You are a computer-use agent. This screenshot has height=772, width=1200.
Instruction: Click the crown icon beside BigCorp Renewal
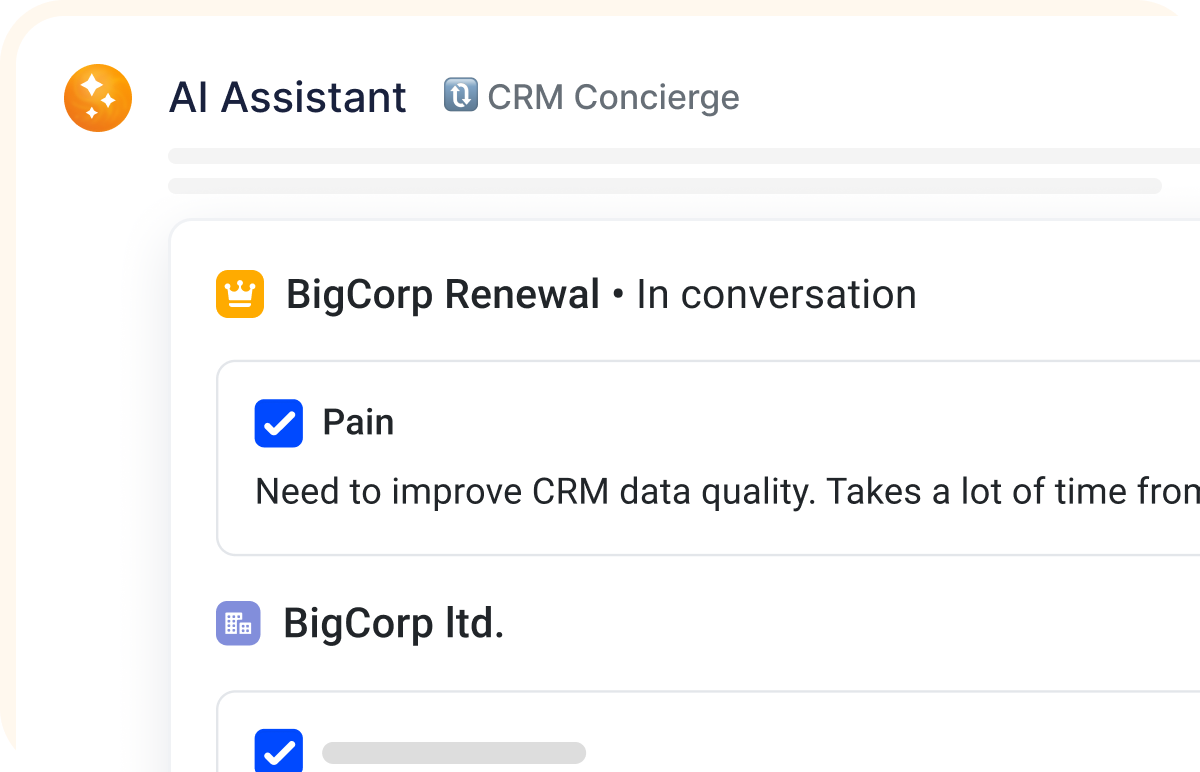239,293
